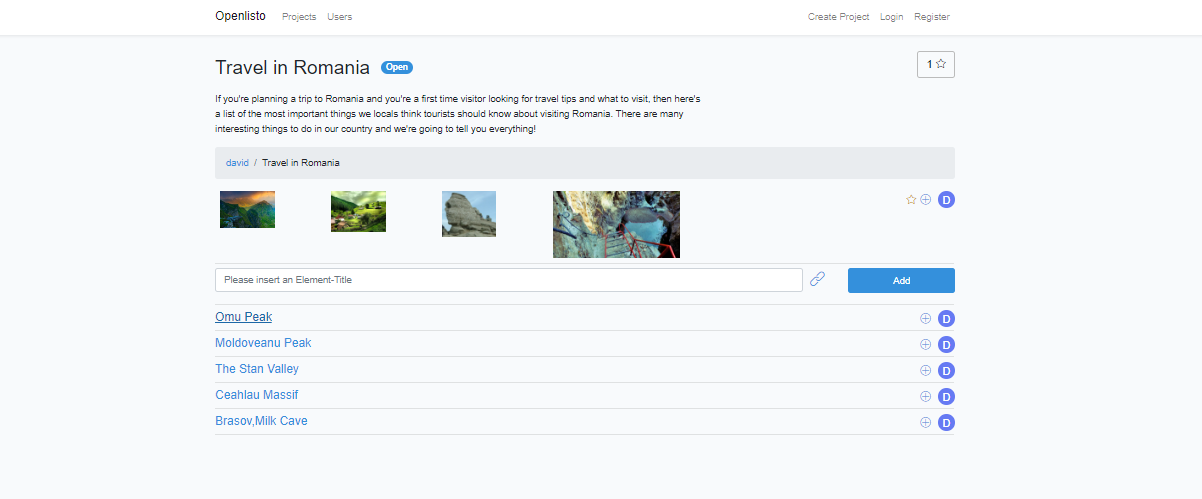Open the Users menu item
Screen dimensions: 1202x499
[339, 17]
